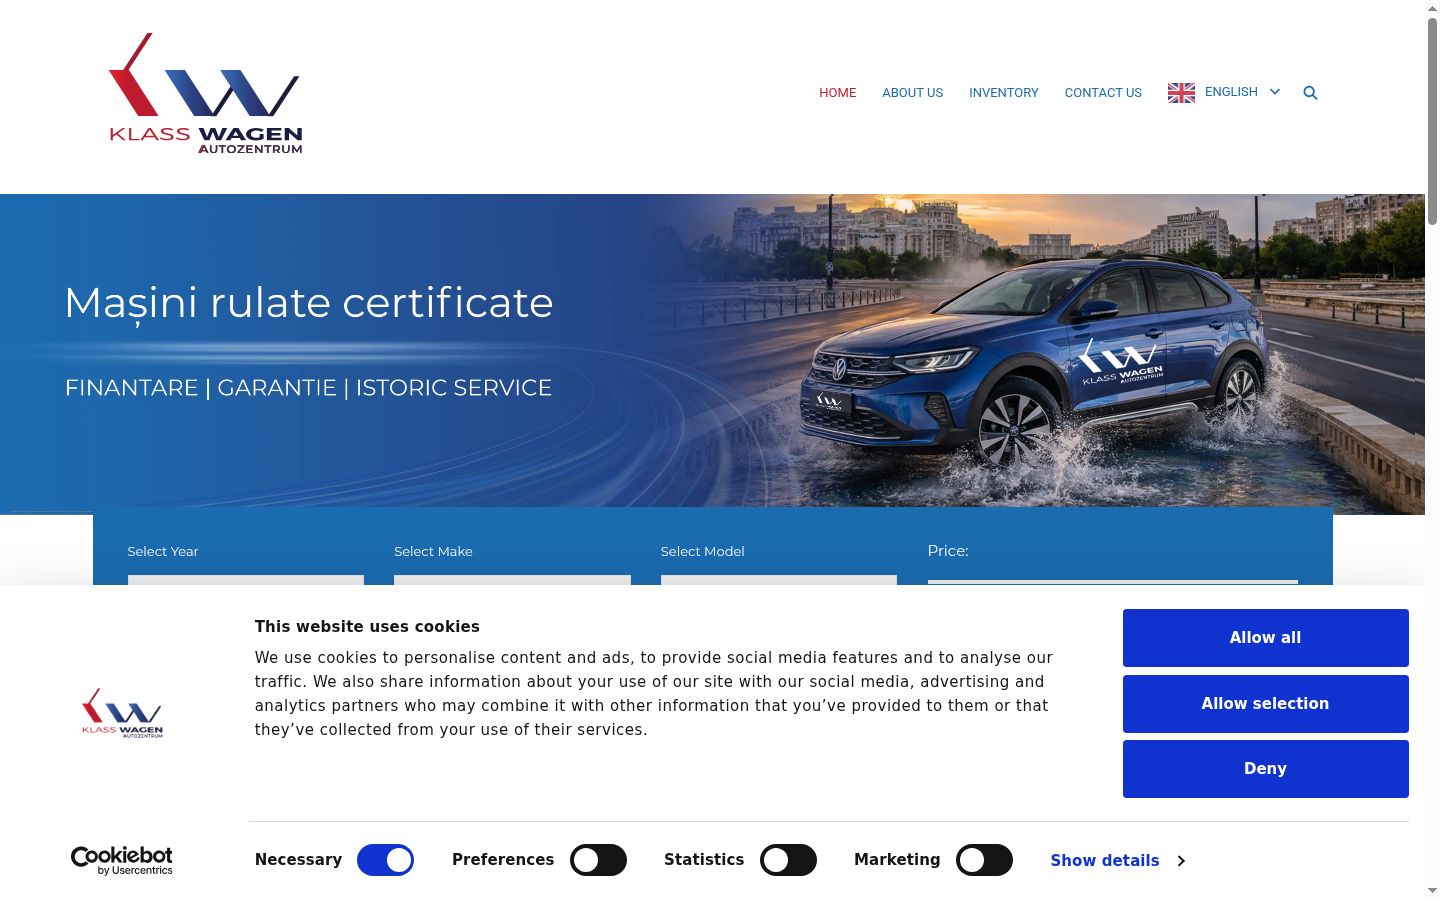This screenshot has height=900, width=1440.
Task: Click the page vertical scrollbar thumb
Action: point(1432,121)
